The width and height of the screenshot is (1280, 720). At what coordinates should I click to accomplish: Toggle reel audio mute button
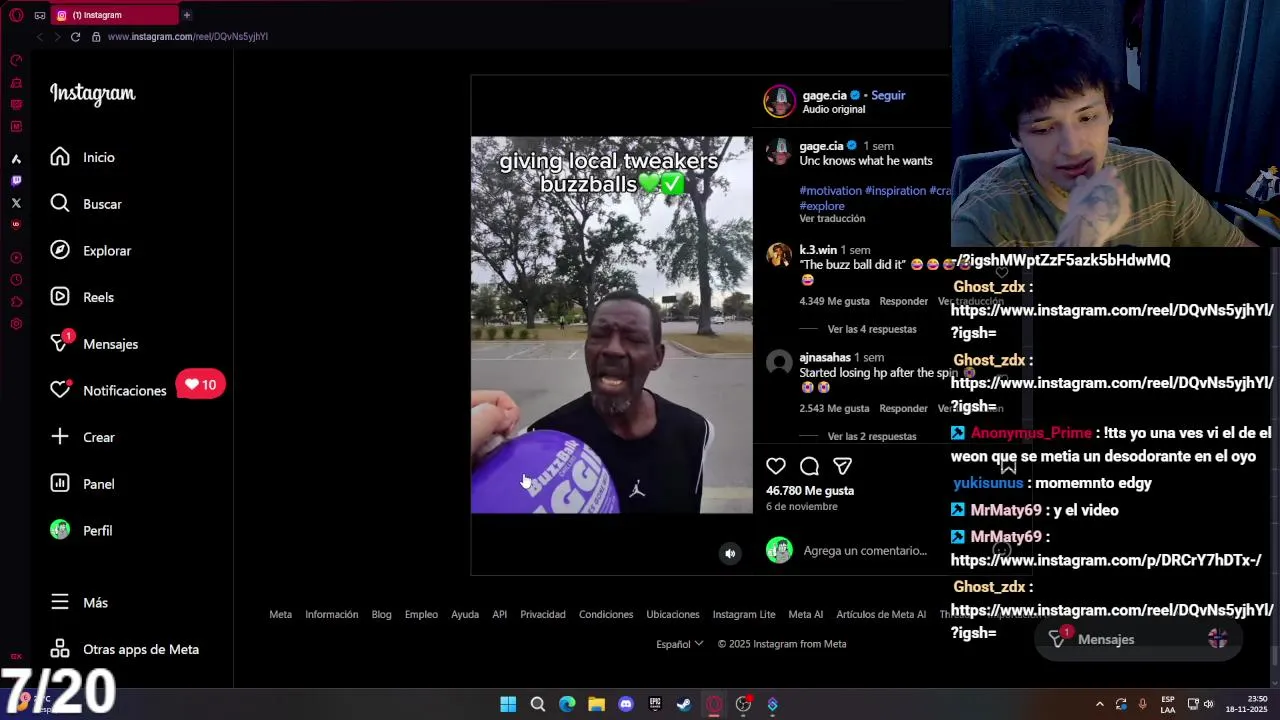click(730, 554)
